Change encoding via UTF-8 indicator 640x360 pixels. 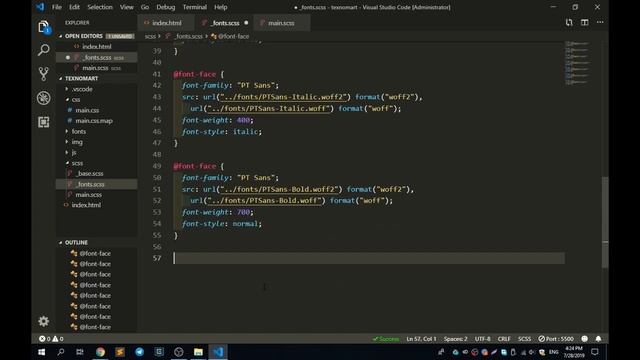(x=482, y=339)
